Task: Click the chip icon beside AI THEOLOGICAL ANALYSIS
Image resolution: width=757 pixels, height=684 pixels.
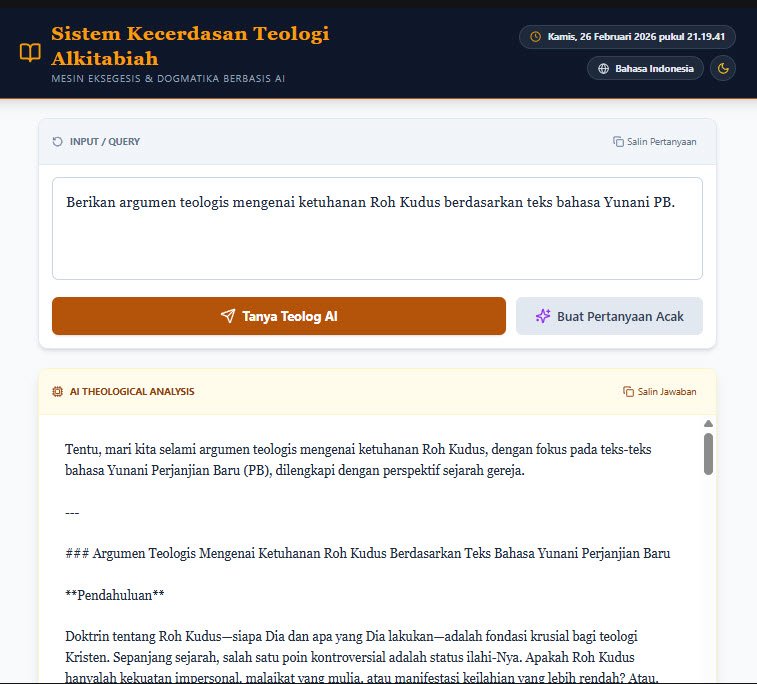Action: 57,391
